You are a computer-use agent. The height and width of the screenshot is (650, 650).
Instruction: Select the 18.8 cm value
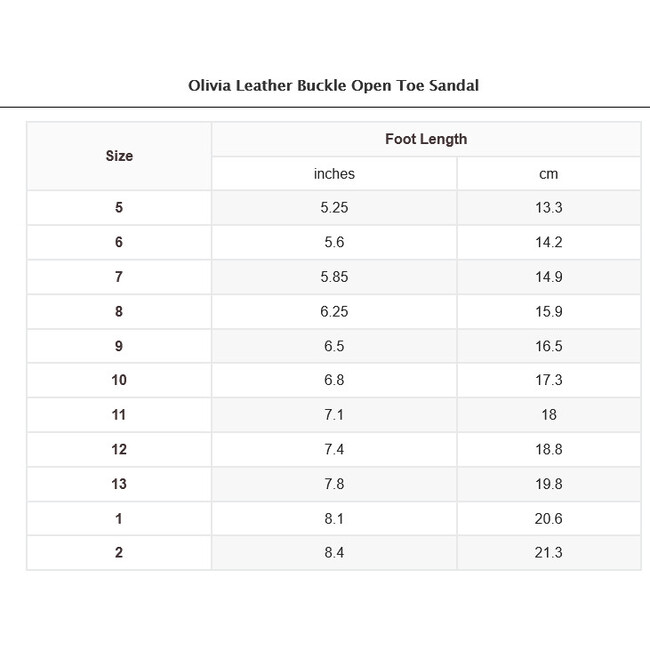click(x=549, y=450)
